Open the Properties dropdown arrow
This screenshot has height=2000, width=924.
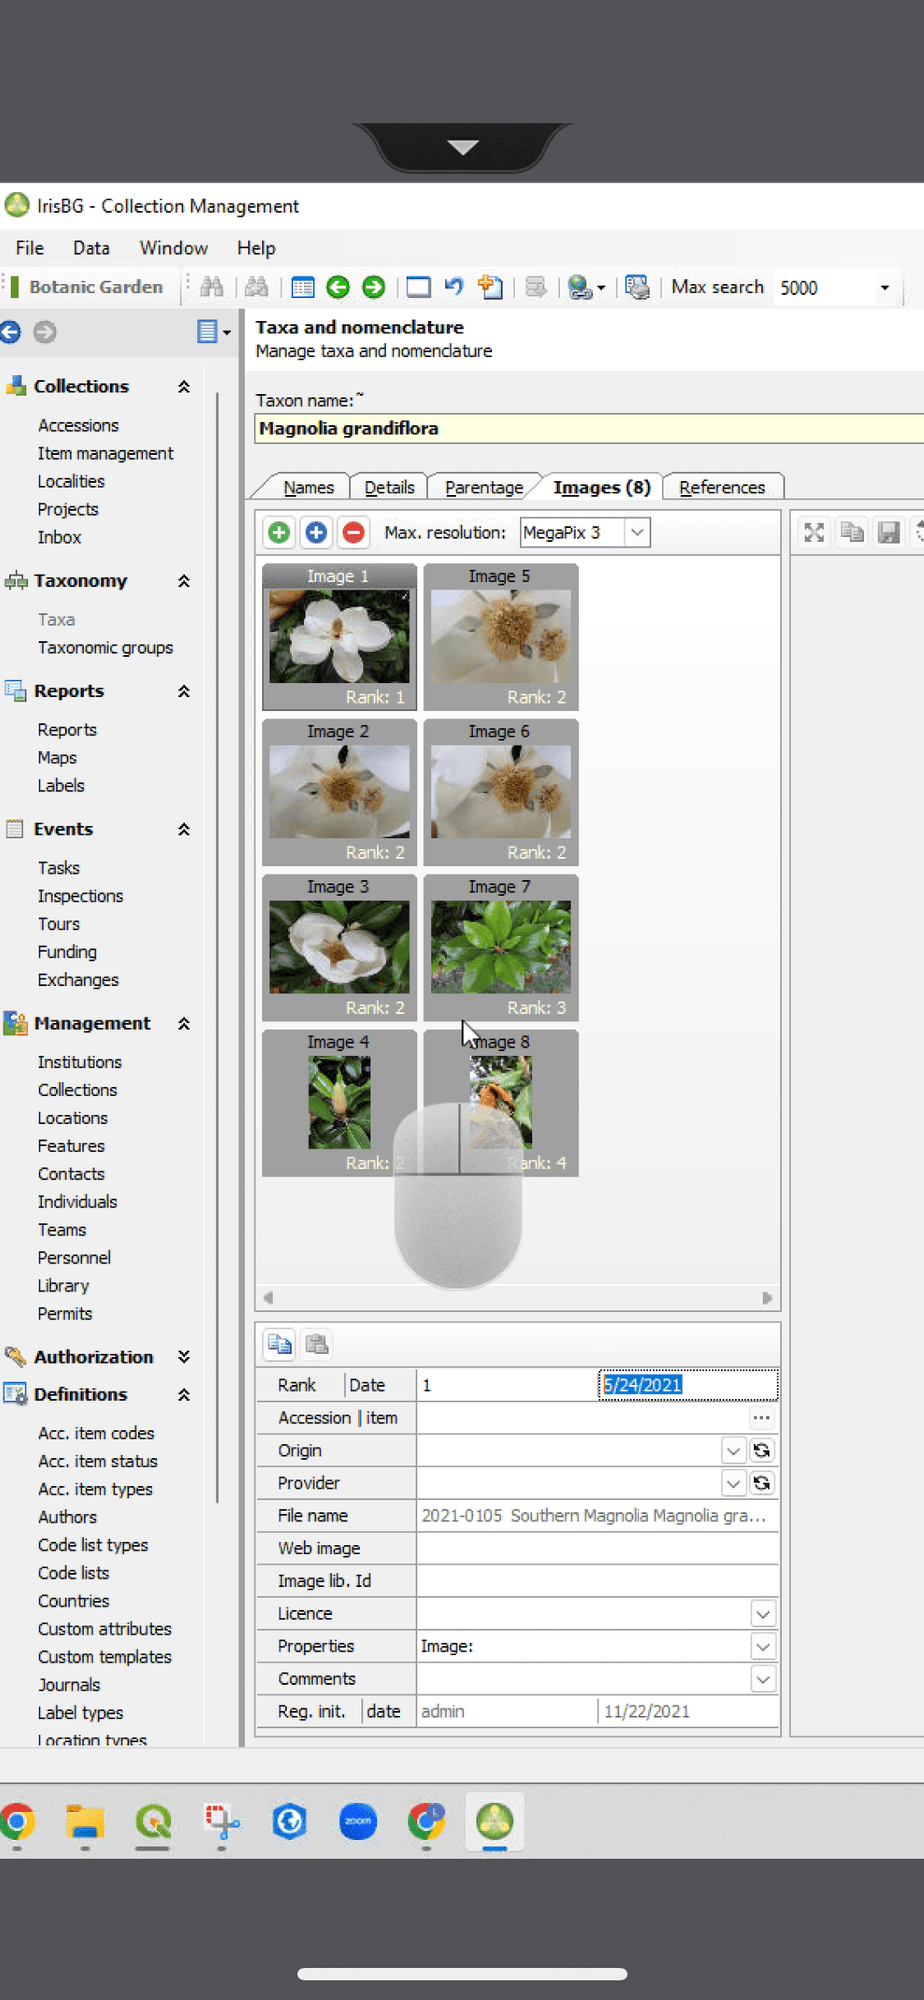pyautogui.click(x=763, y=1646)
